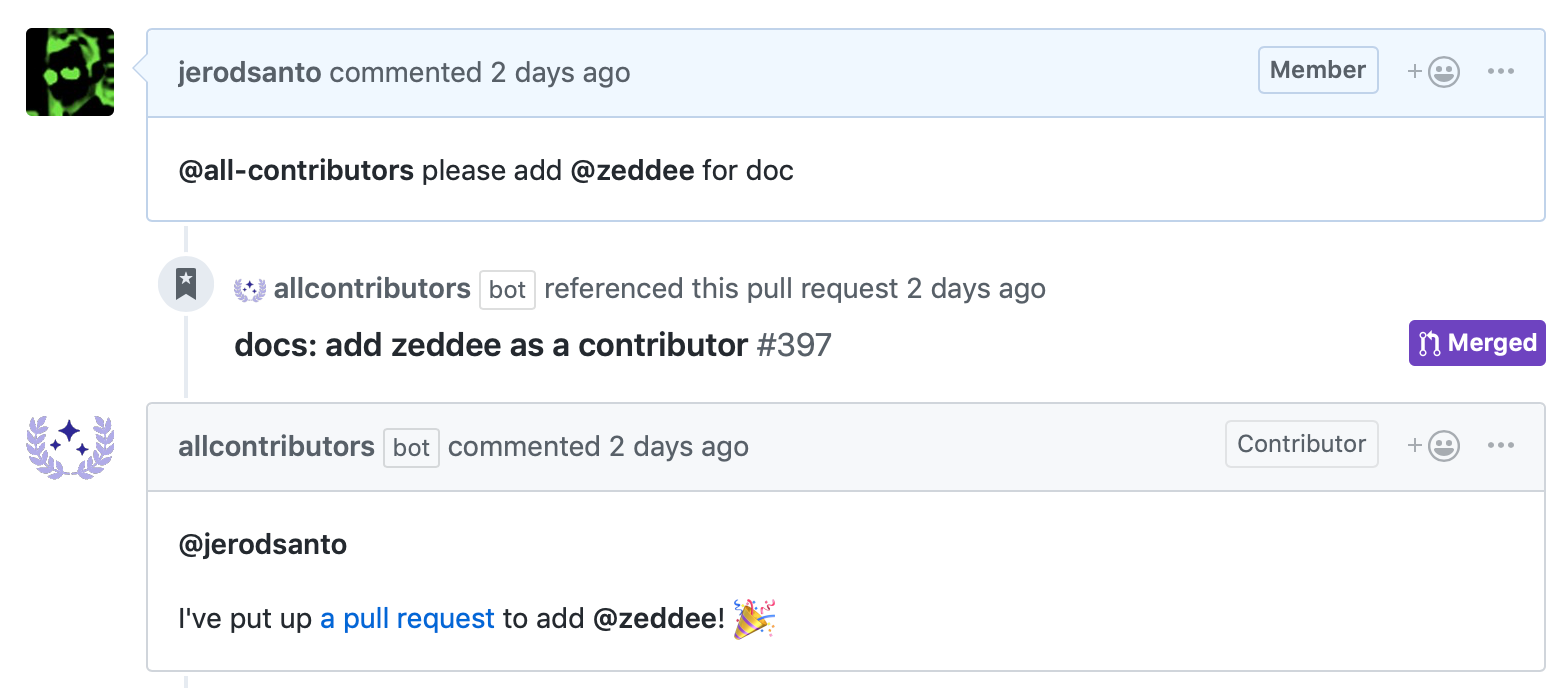Click the Contributor badge label
This screenshot has height=688, width=1564.
click(x=1302, y=444)
